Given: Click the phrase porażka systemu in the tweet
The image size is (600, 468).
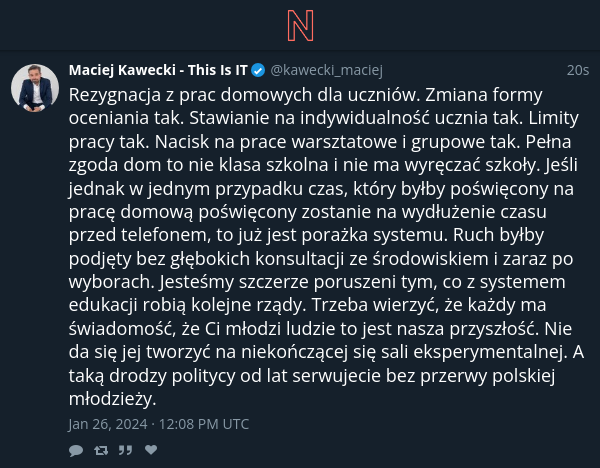Looking at the screenshot, I should coord(374,235).
